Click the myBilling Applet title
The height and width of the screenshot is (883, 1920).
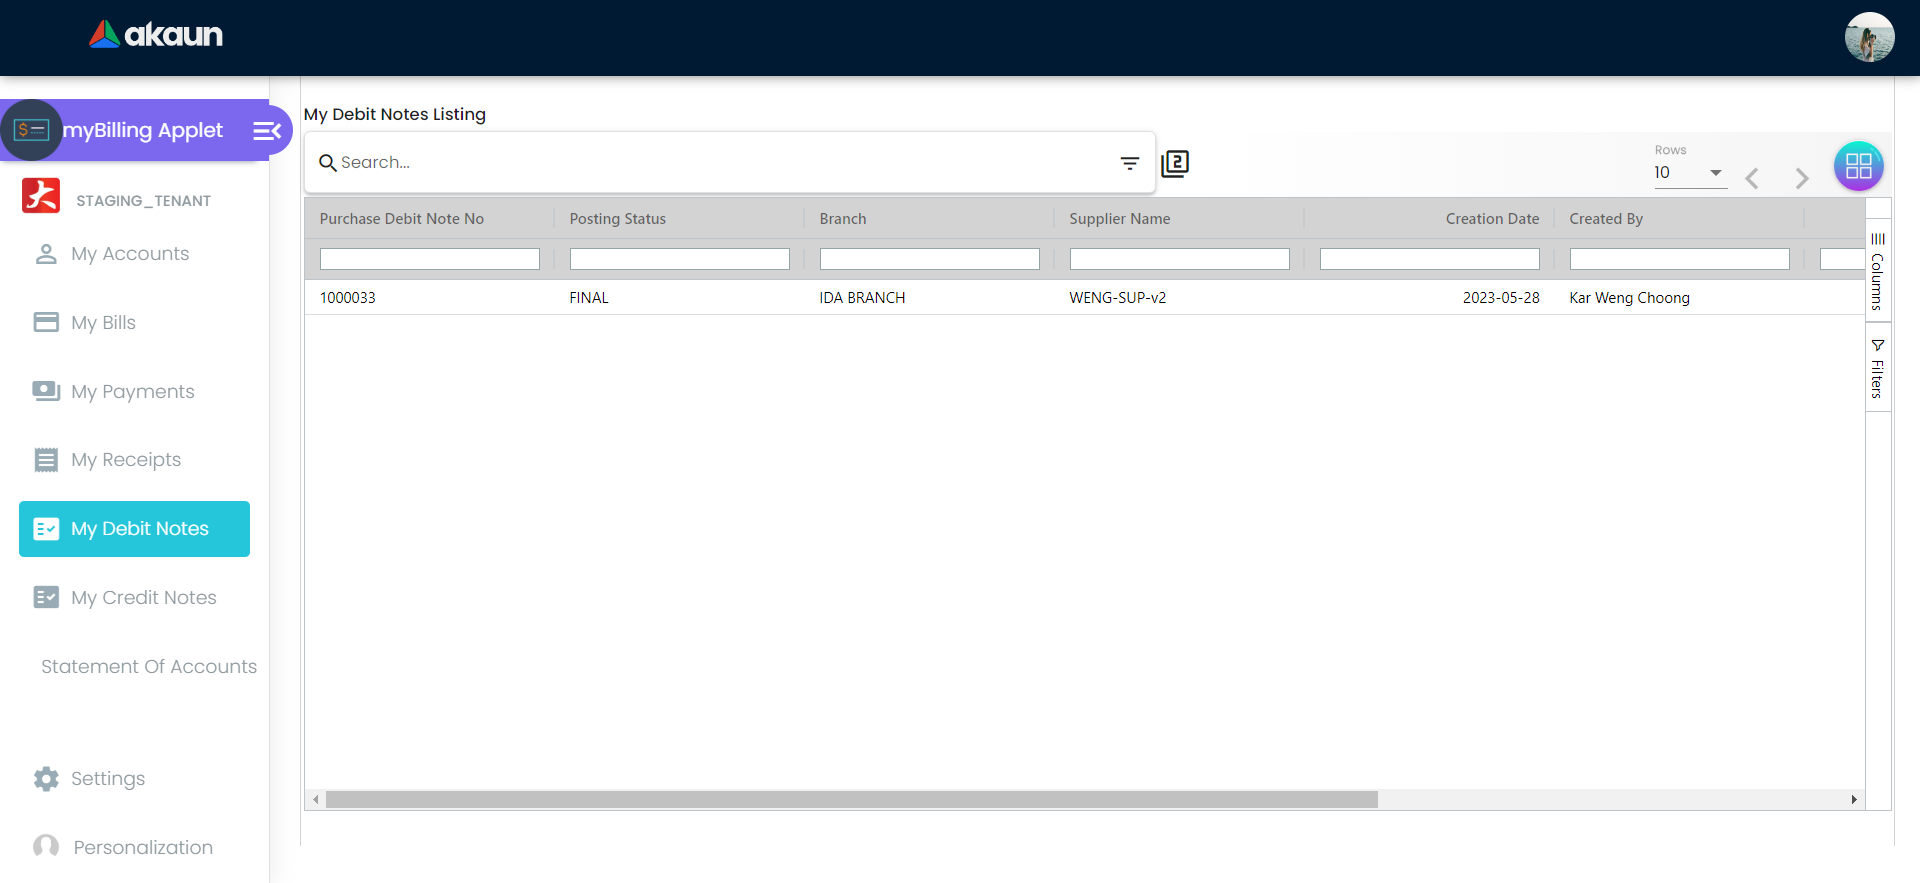click(x=143, y=130)
